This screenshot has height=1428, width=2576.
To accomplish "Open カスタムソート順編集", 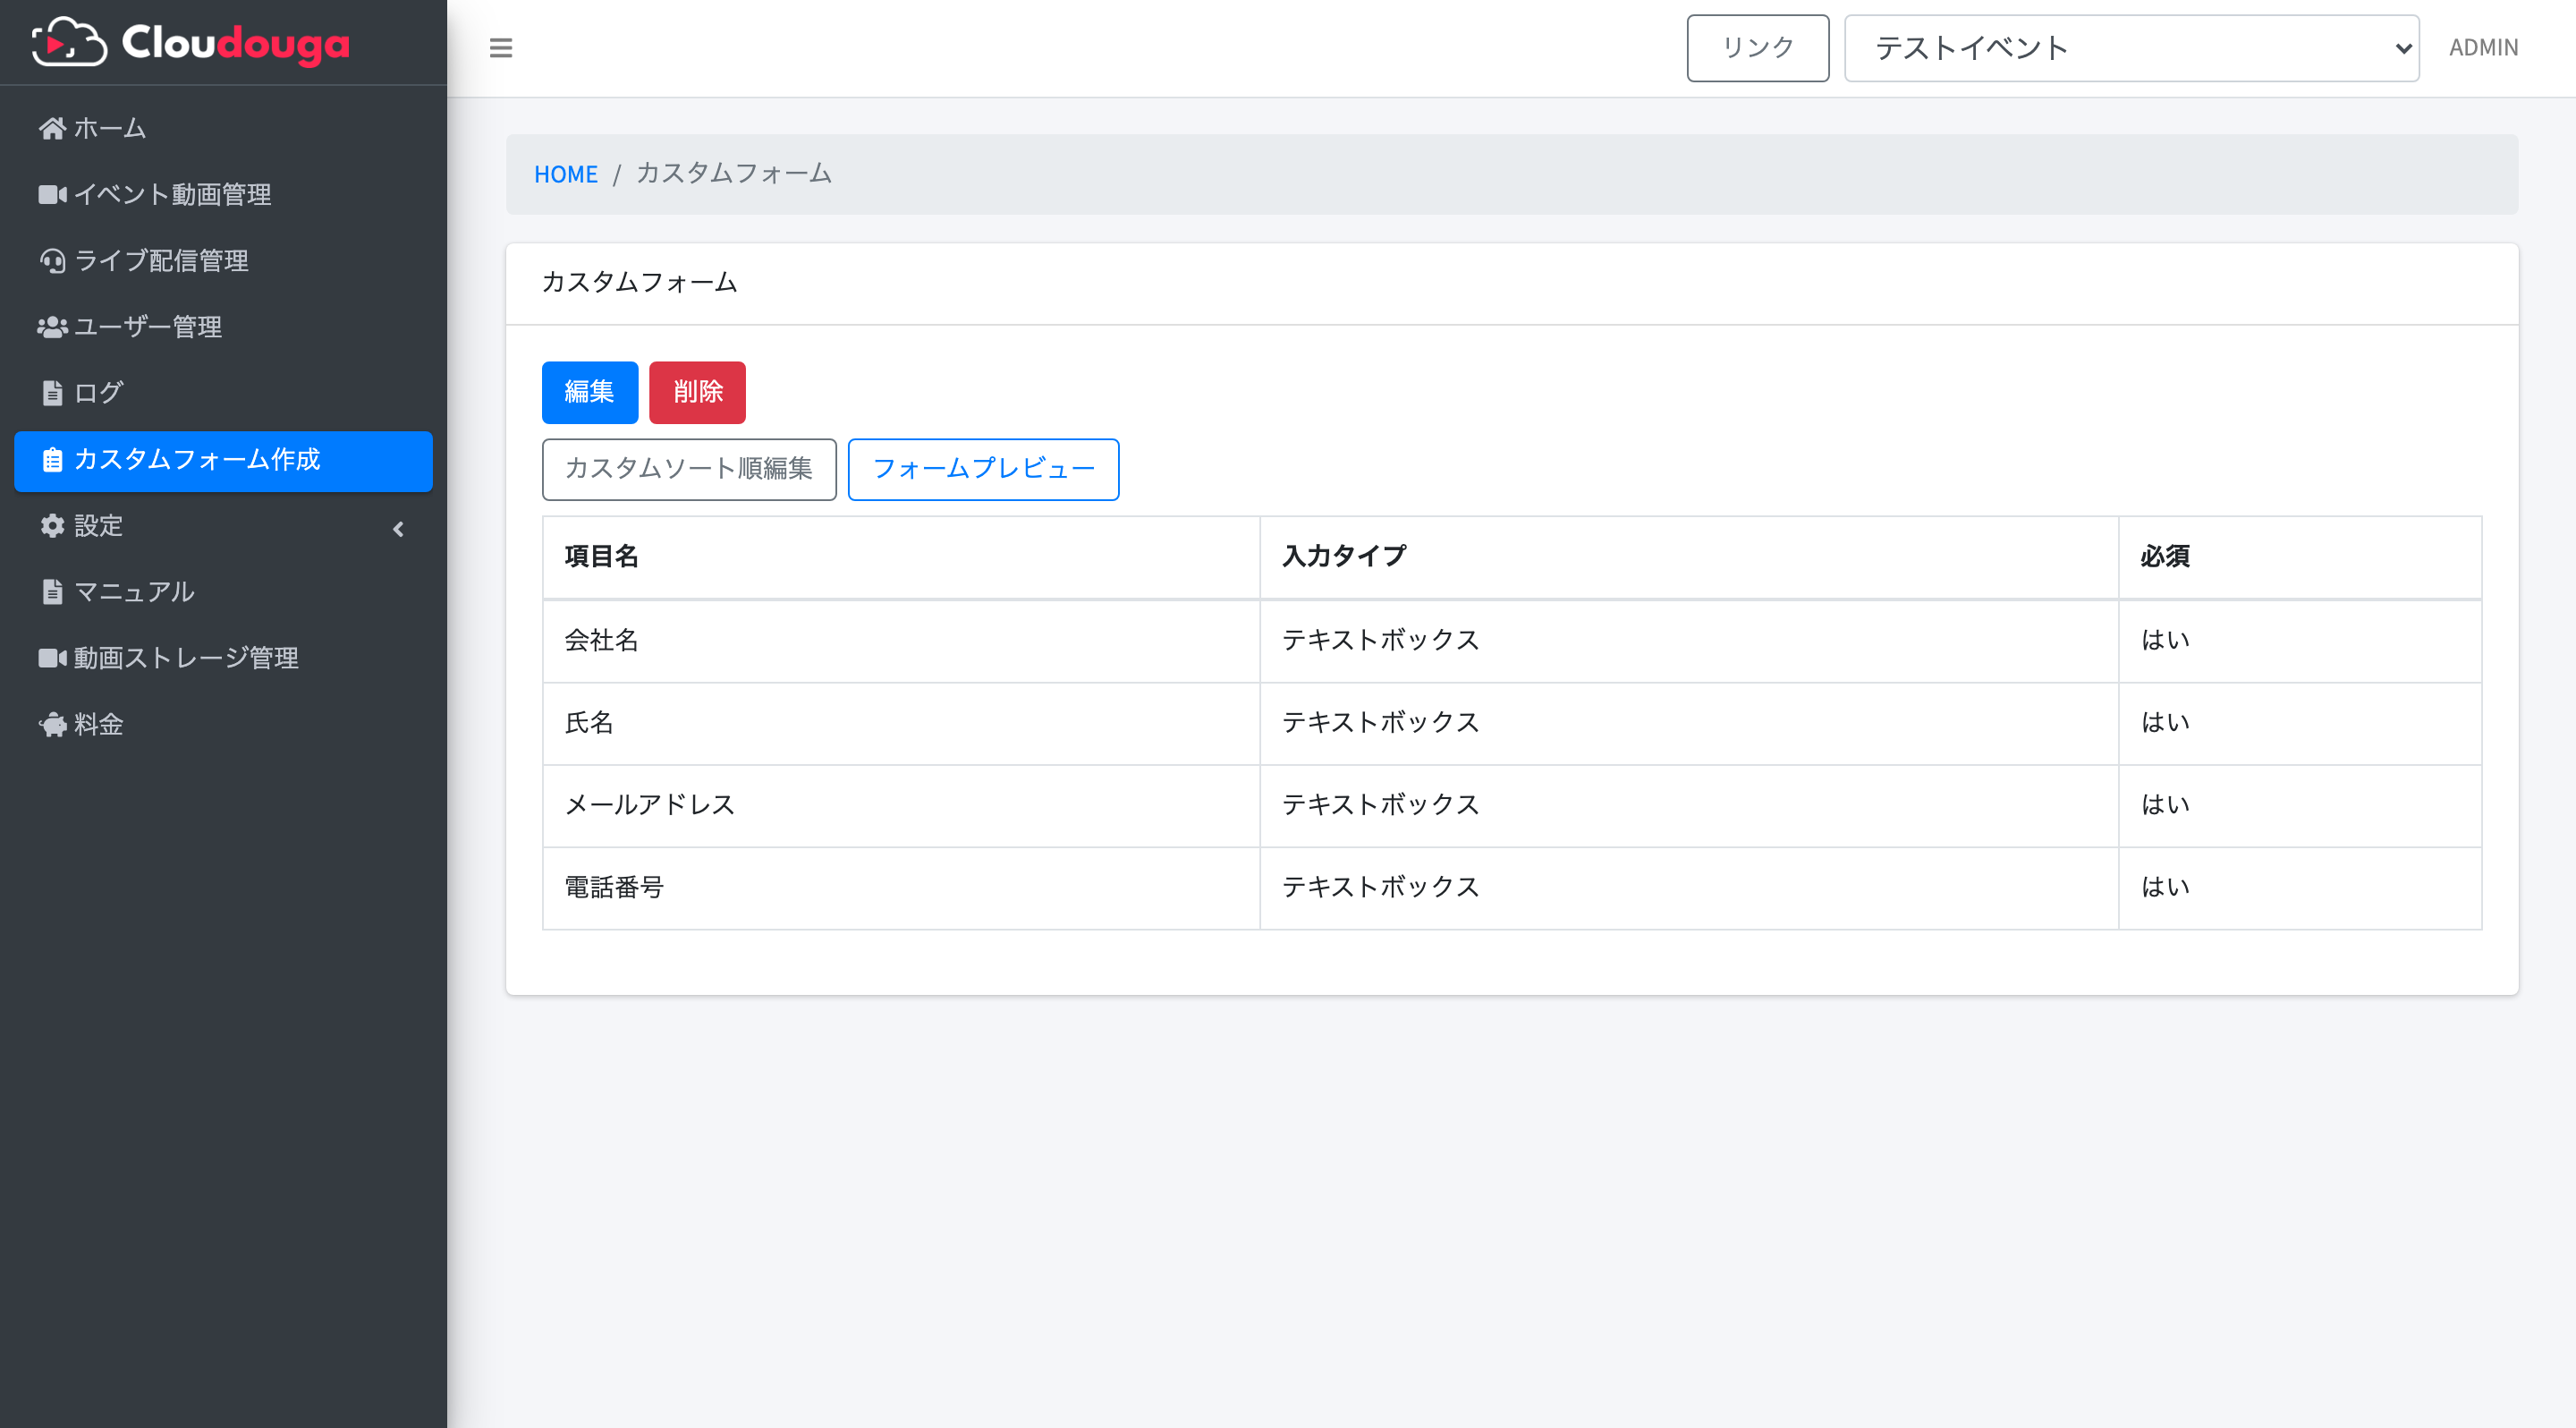I will [x=689, y=469].
